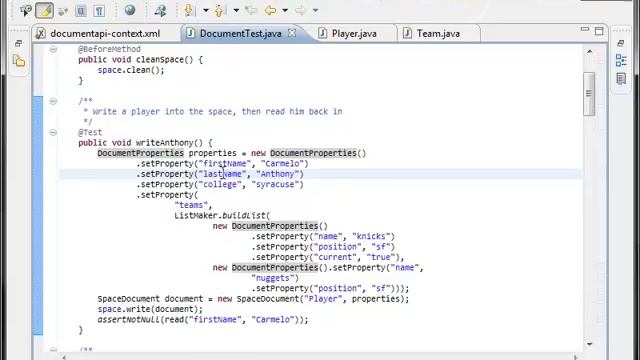Click the "nuggets" string literal
640x360 pixels.
(x=273, y=278)
